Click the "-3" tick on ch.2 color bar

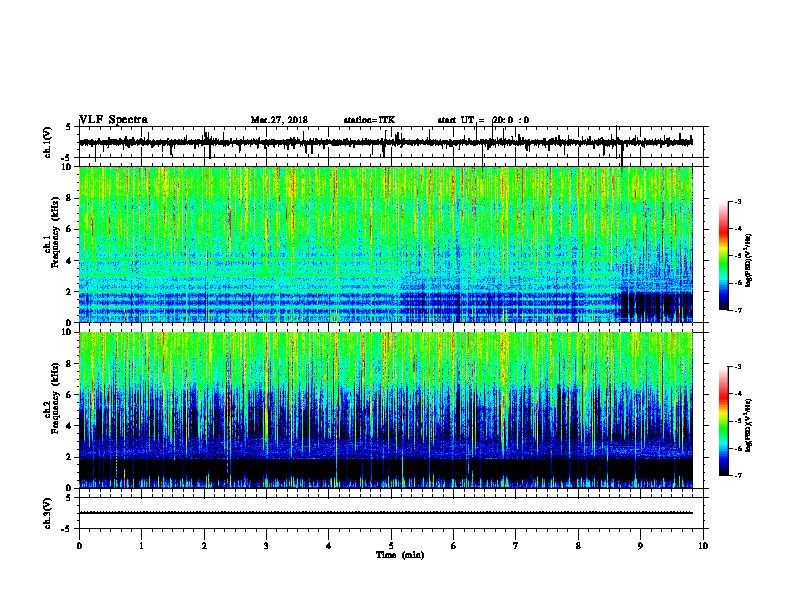738,367
